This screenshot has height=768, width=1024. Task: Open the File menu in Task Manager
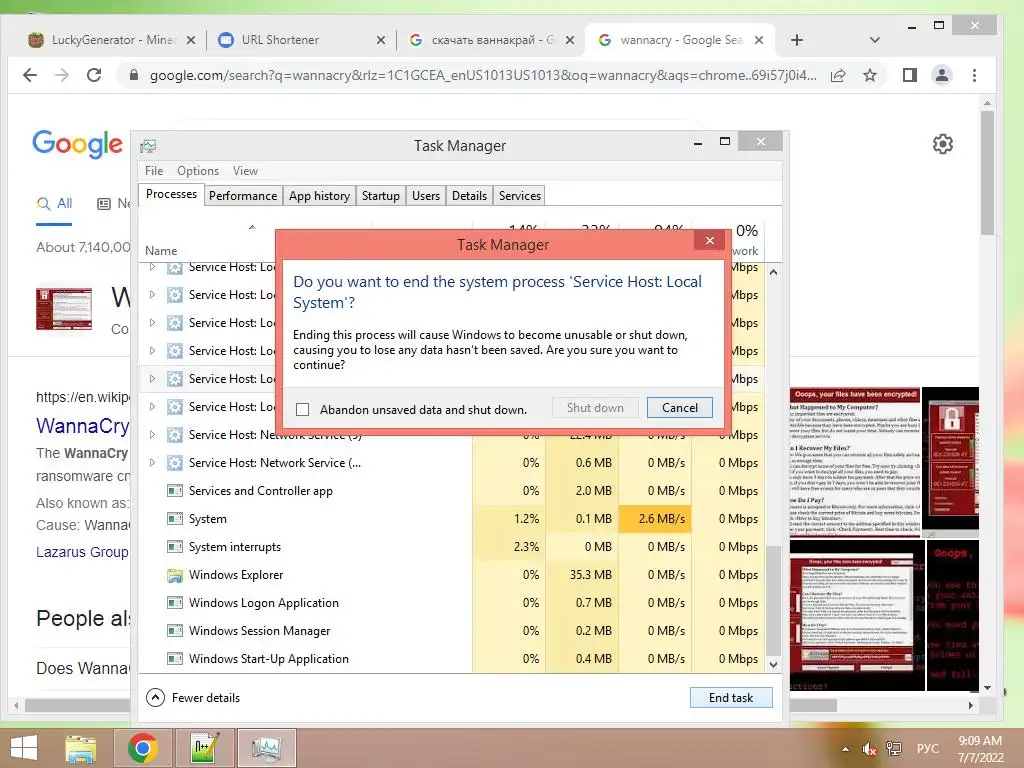154,170
